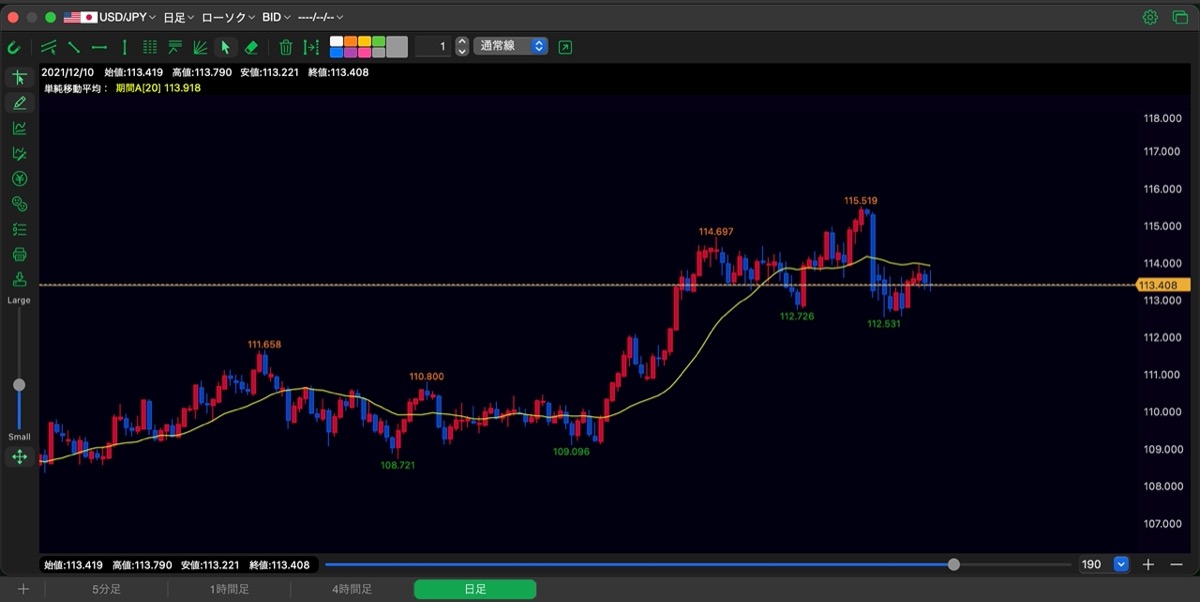Open the BID price type dropdown
The width and height of the screenshot is (1200, 602).
pos(277,18)
